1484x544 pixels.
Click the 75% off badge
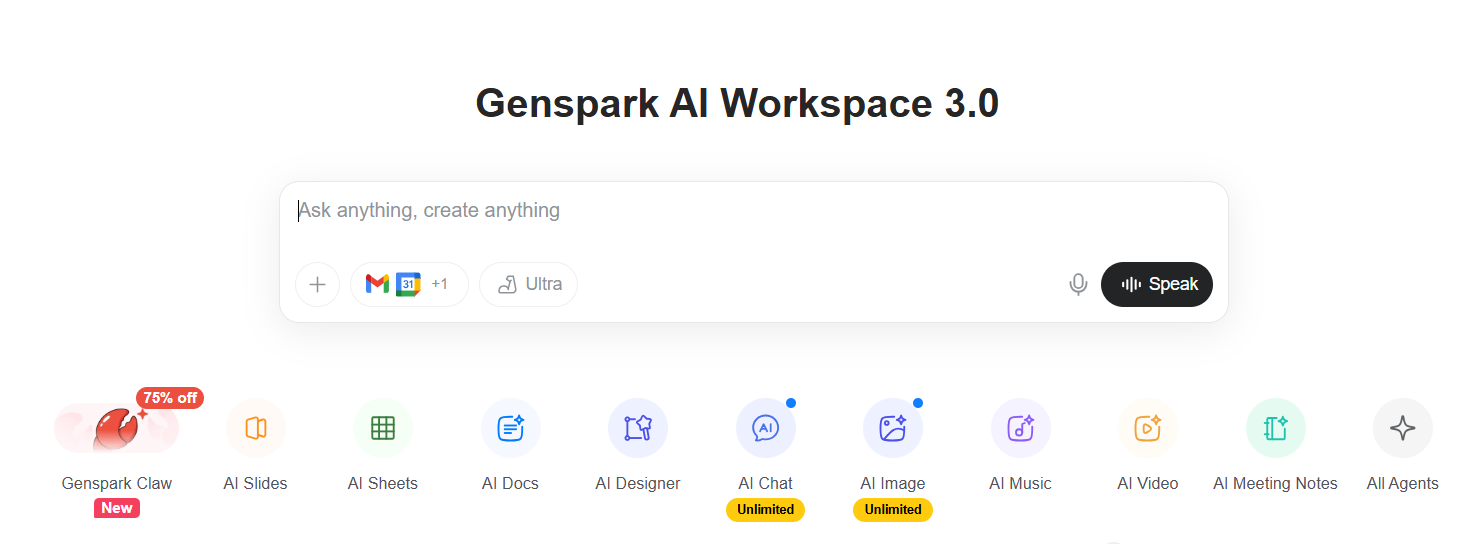170,398
